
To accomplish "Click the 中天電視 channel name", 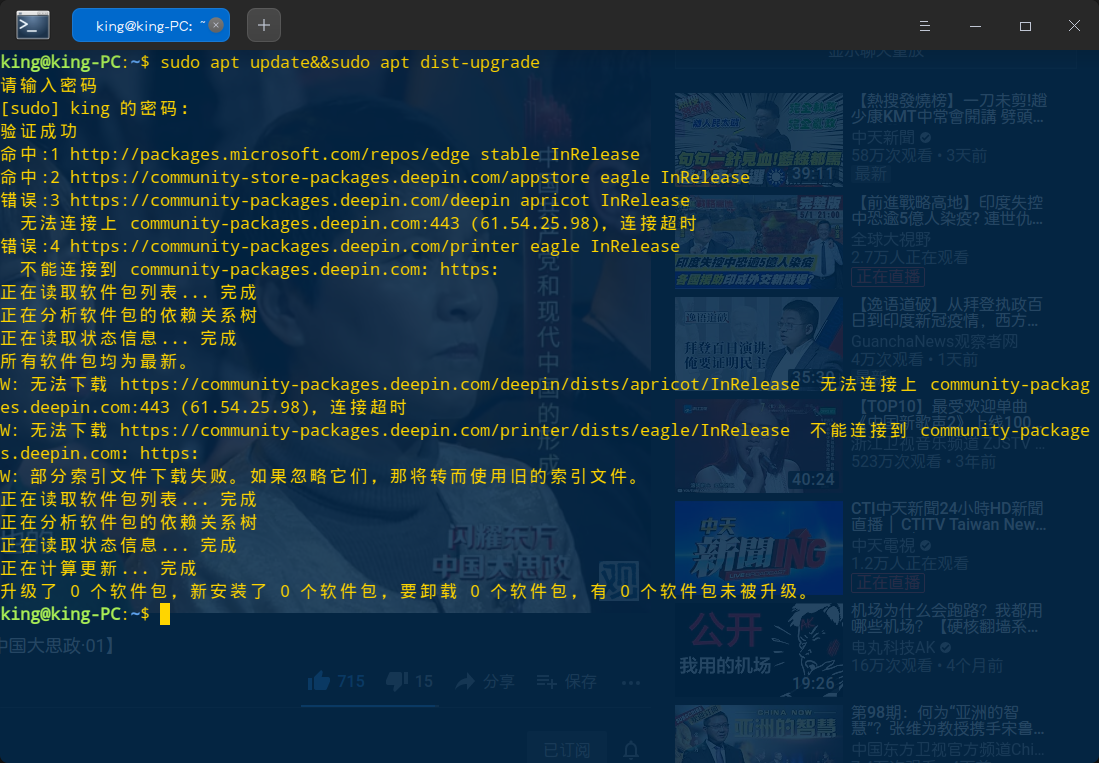I will pos(883,545).
